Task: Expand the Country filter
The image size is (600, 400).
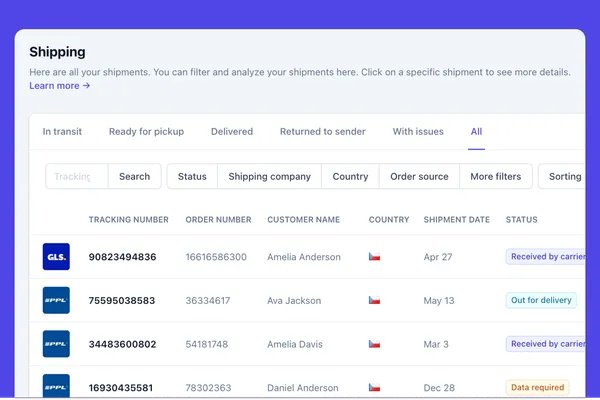Action: 350,177
